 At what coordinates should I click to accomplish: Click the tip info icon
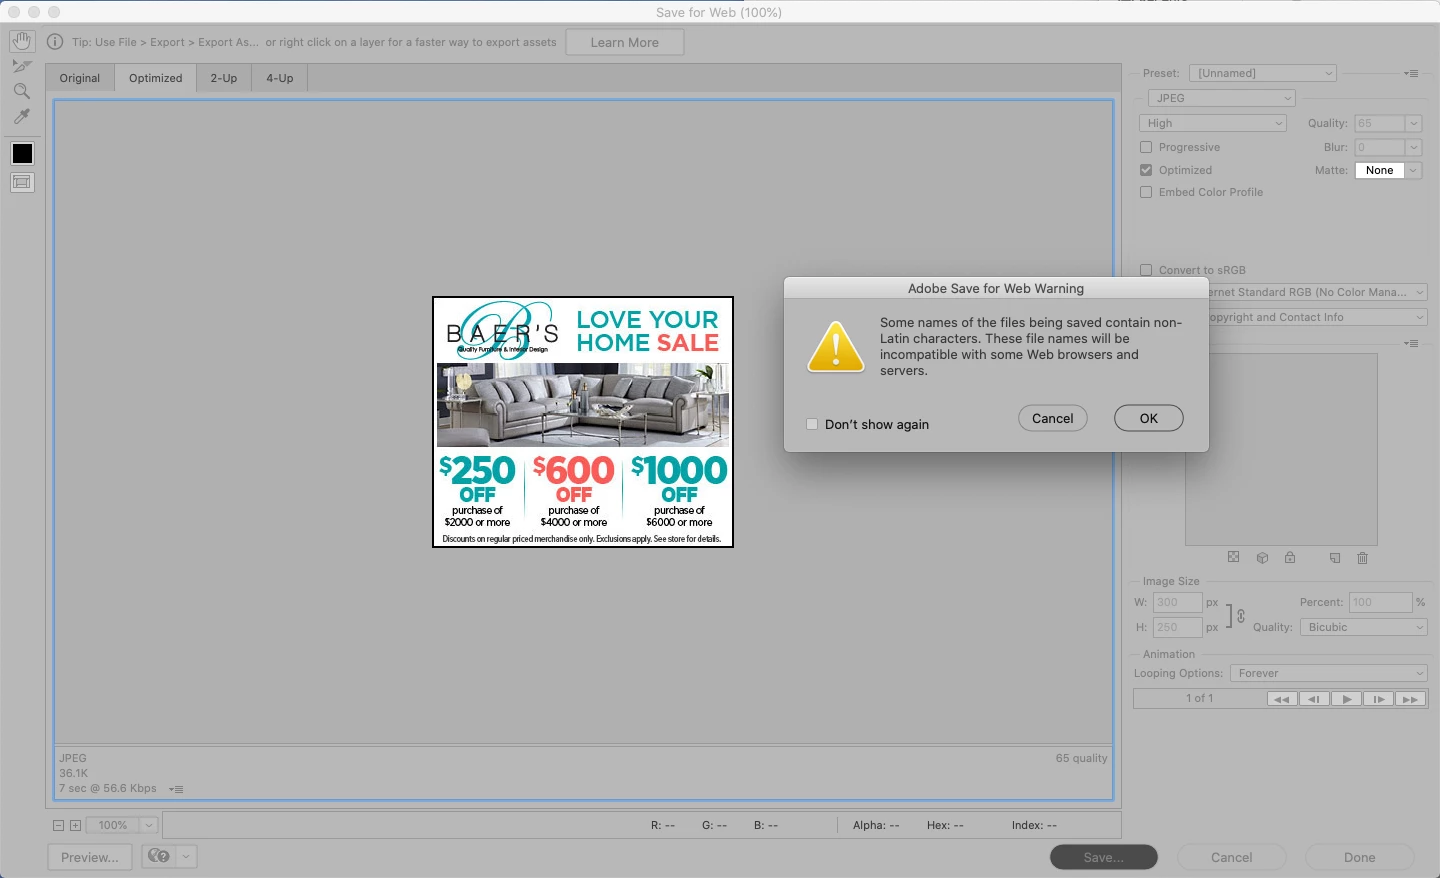[55, 42]
